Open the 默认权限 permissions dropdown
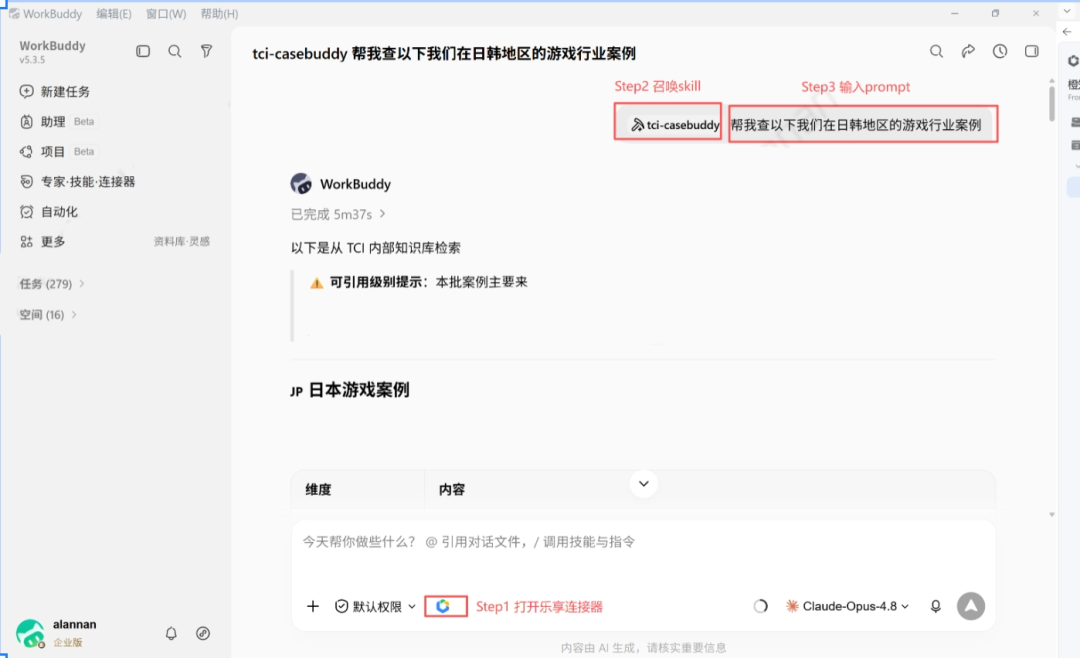 pos(375,606)
